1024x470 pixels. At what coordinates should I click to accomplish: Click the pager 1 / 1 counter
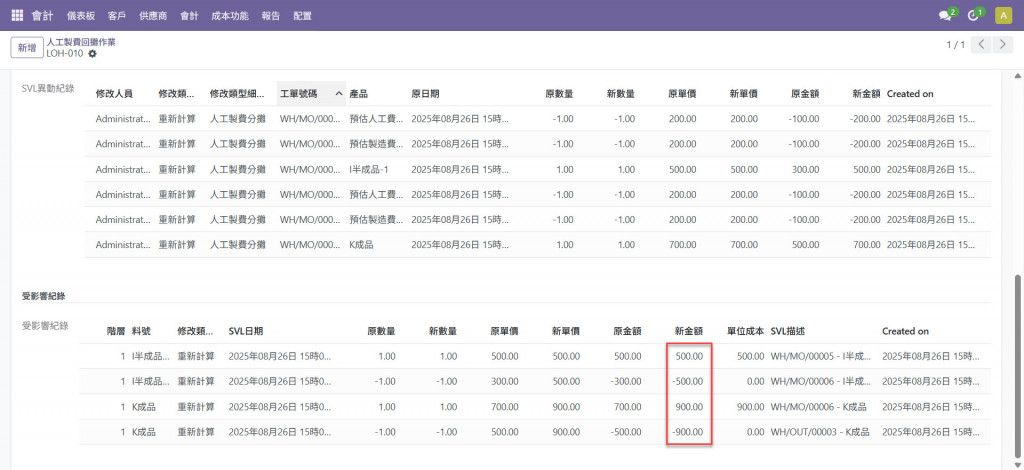coord(955,45)
